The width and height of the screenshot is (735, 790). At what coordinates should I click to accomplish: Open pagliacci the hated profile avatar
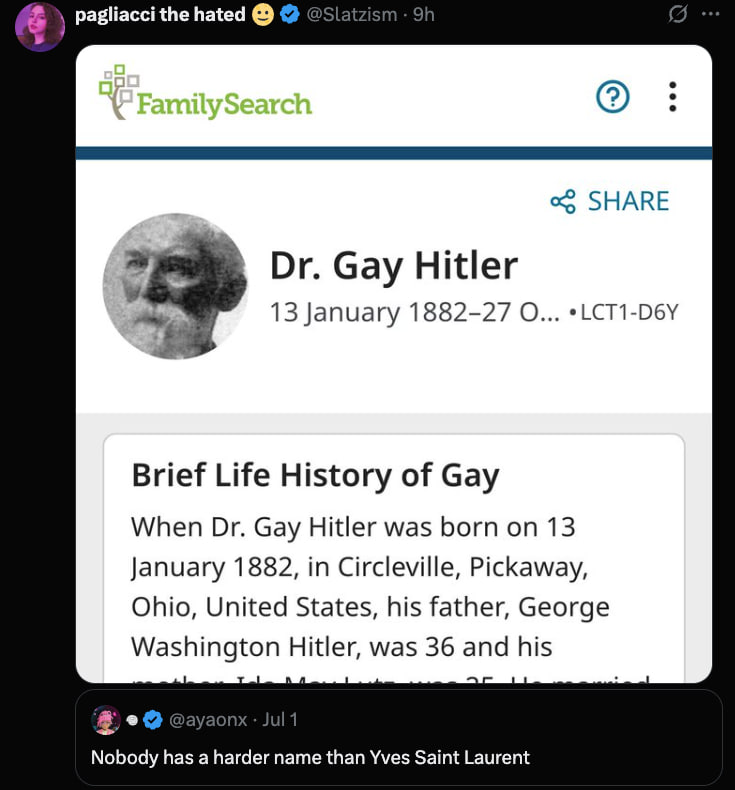[x=40, y=27]
